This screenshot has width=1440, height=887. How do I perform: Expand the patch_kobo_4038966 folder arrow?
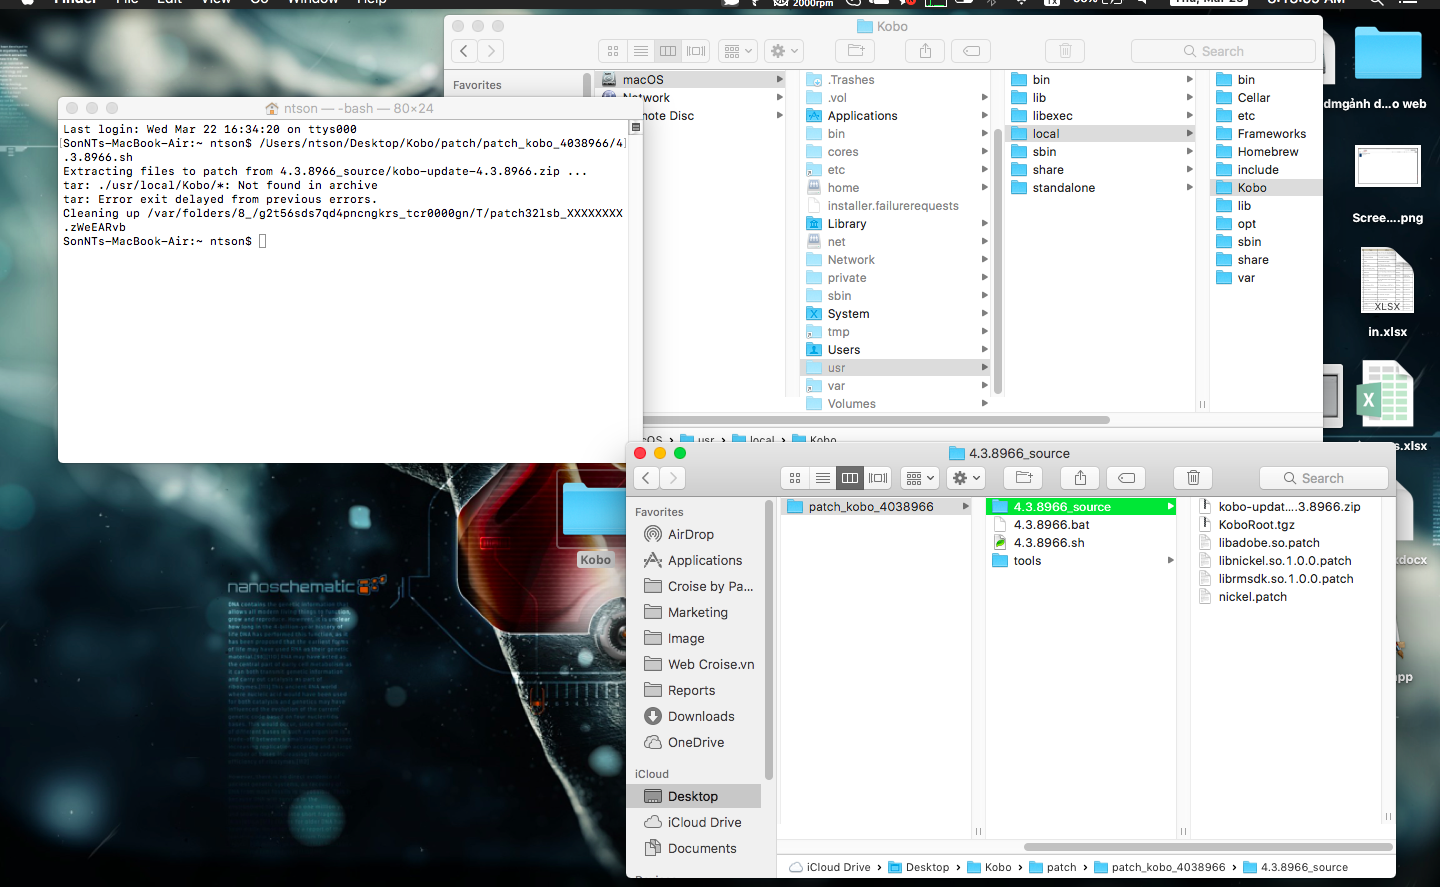pyautogui.click(x=965, y=507)
